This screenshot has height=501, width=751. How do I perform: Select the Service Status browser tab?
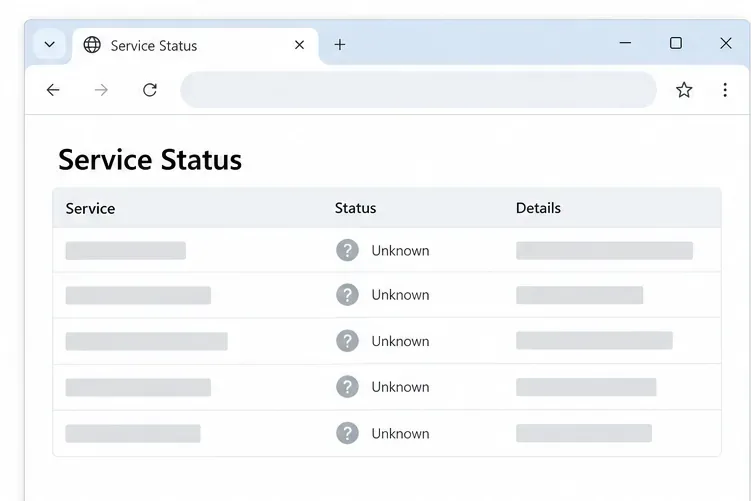point(195,46)
